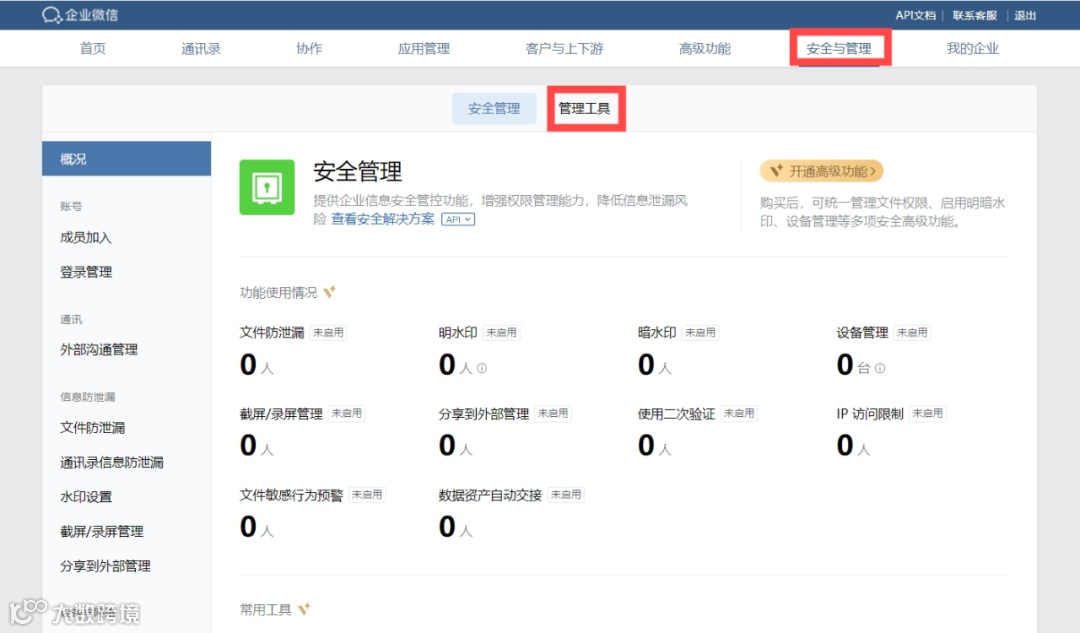Click the 数据资产自动交接 usage card title
The image size is (1080, 633).
pos(490,495)
